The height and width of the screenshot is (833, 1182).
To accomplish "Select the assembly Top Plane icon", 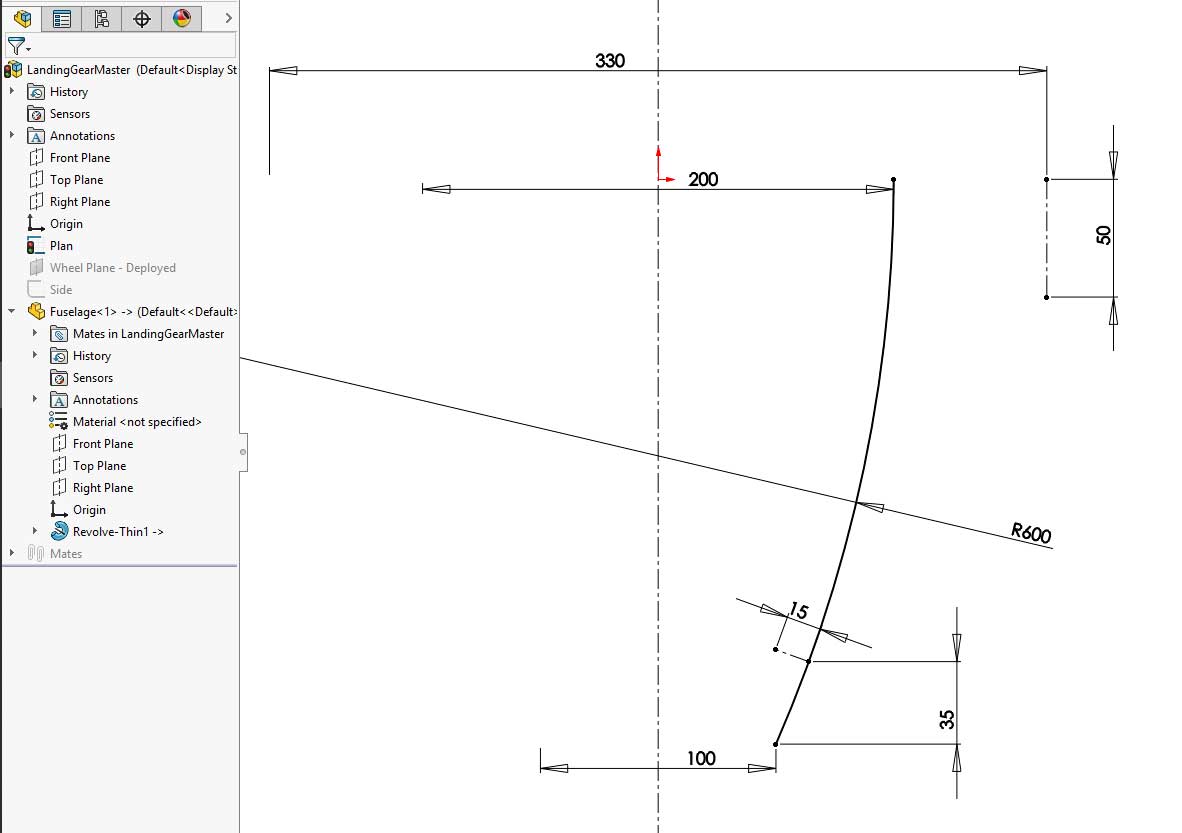I will pos(35,179).
